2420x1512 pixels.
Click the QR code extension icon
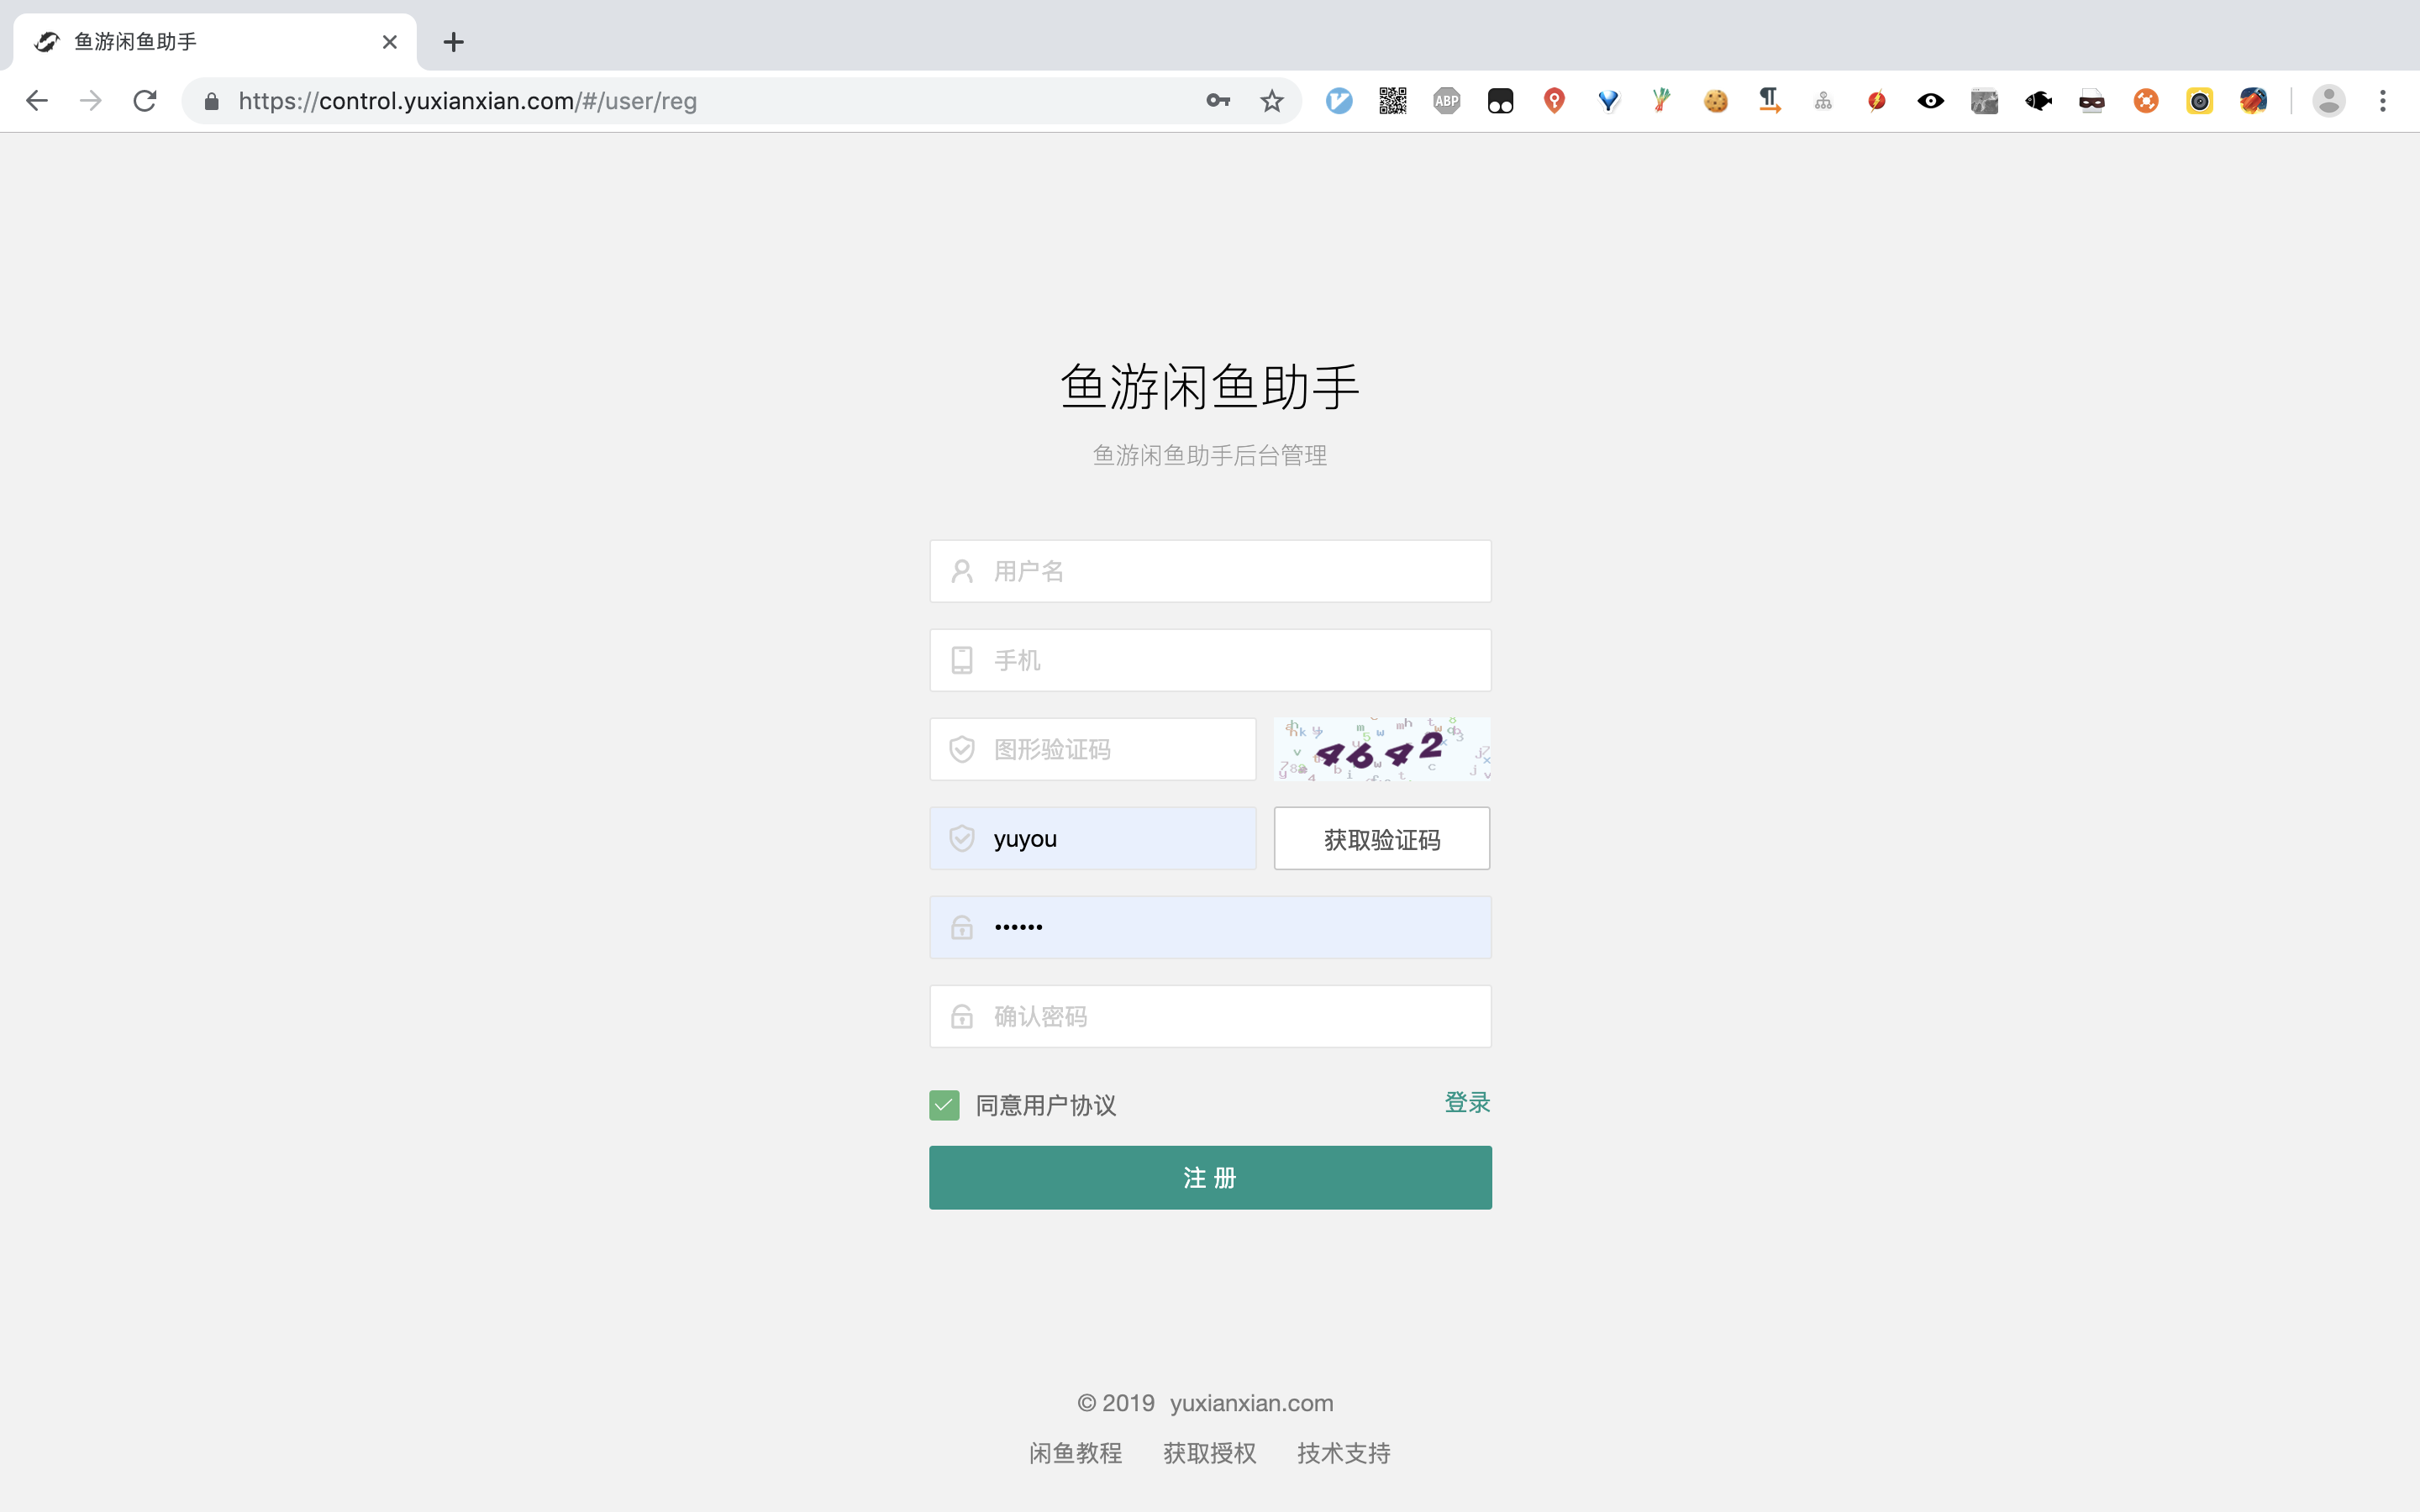pyautogui.click(x=1392, y=101)
